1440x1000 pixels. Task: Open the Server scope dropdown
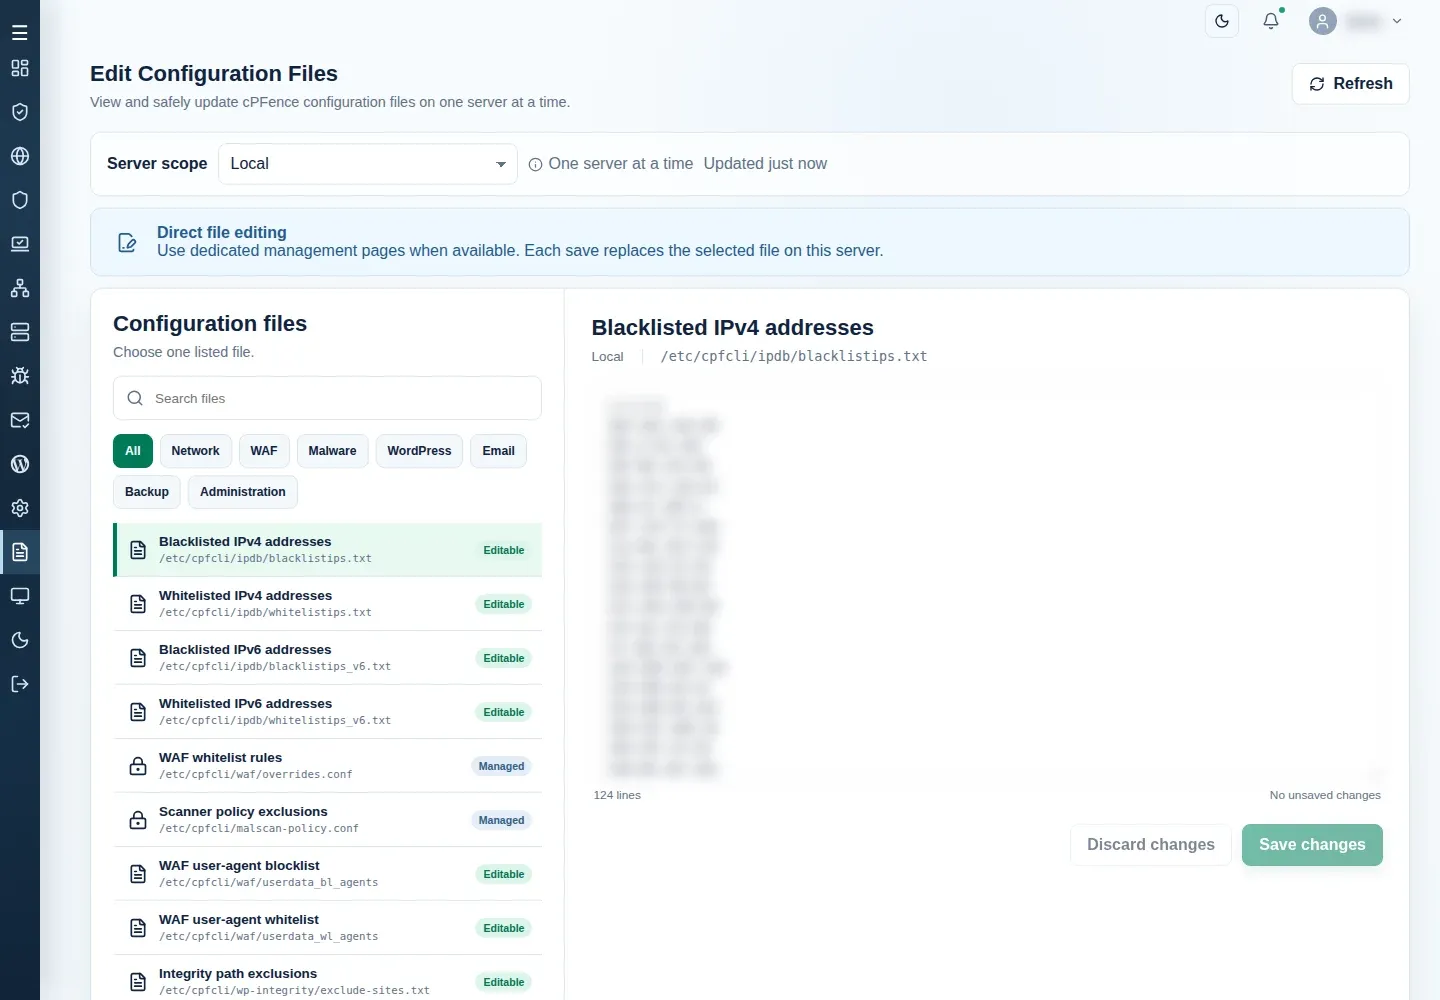point(367,164)
